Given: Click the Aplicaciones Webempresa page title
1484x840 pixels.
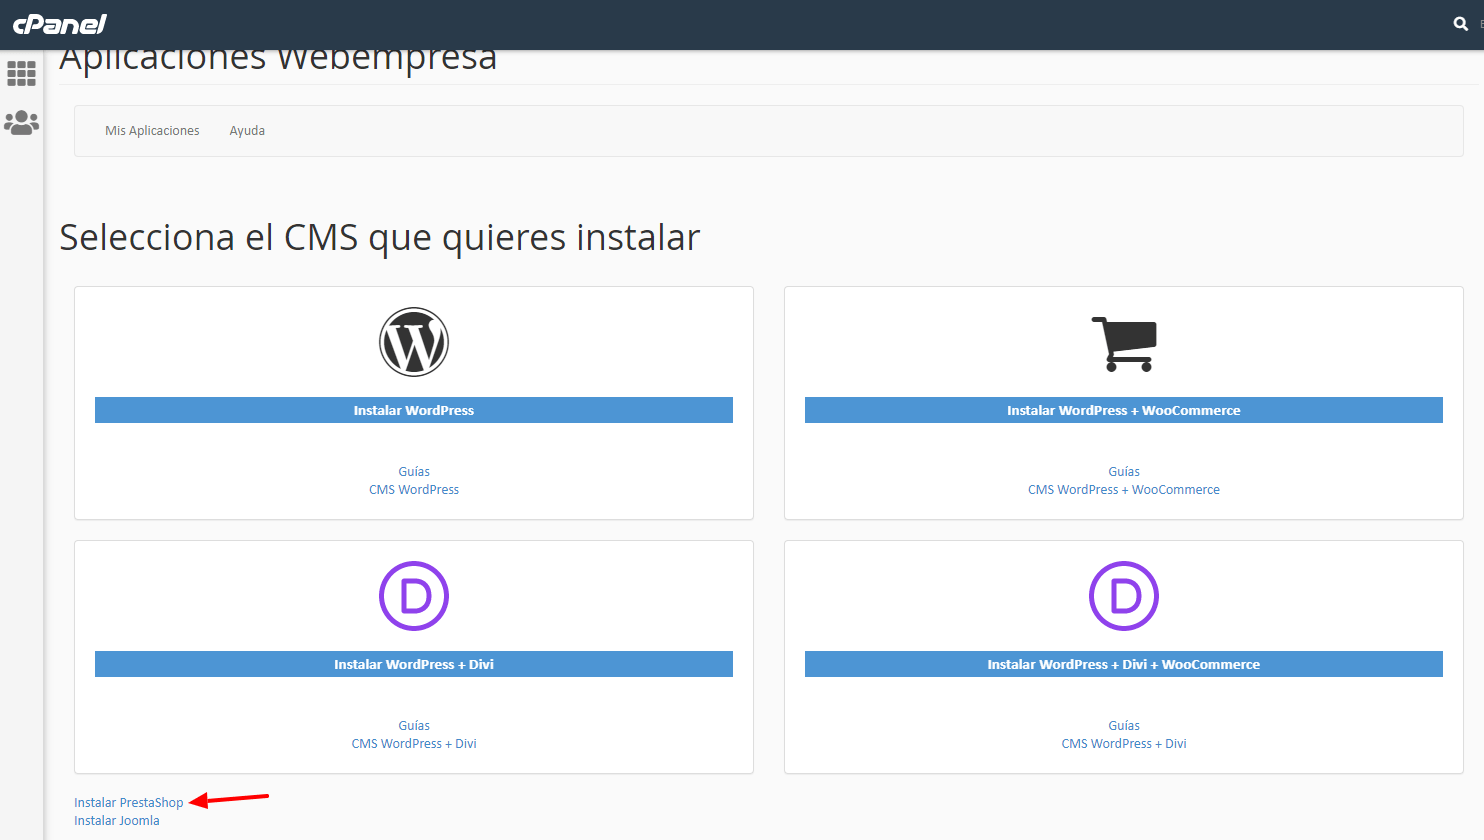Looking at the screenshot, I should point(278,60).
